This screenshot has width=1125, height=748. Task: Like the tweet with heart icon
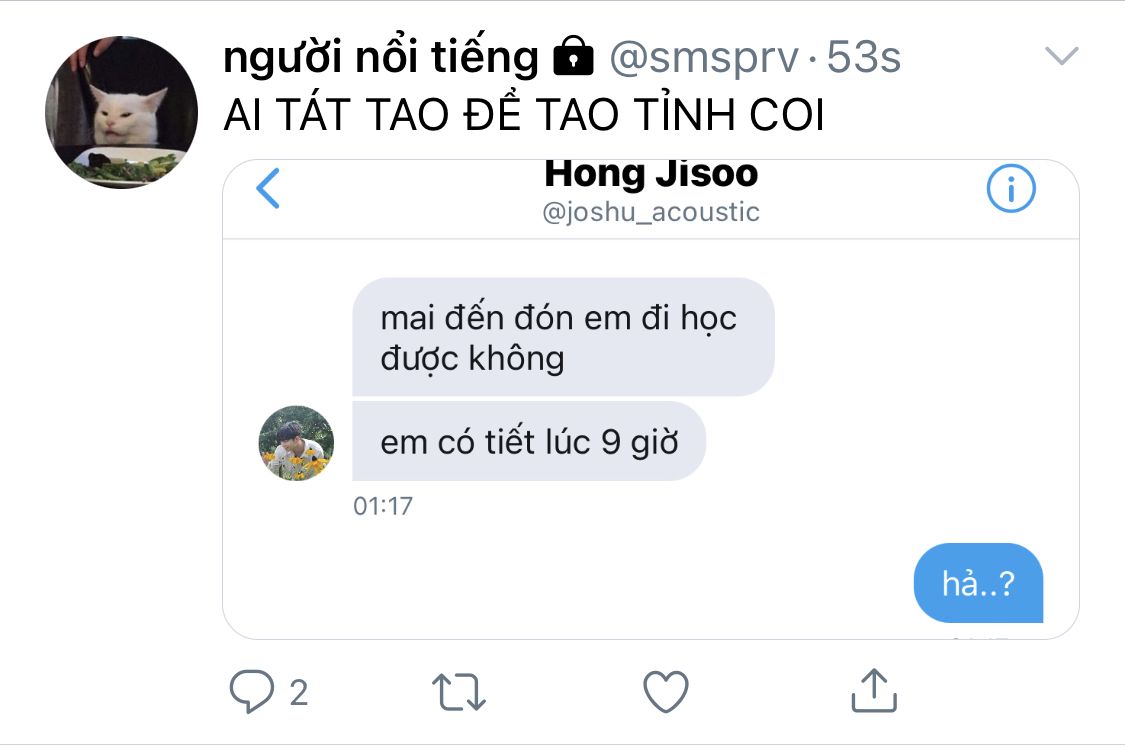pyautogui.click(x=666, y=691)
